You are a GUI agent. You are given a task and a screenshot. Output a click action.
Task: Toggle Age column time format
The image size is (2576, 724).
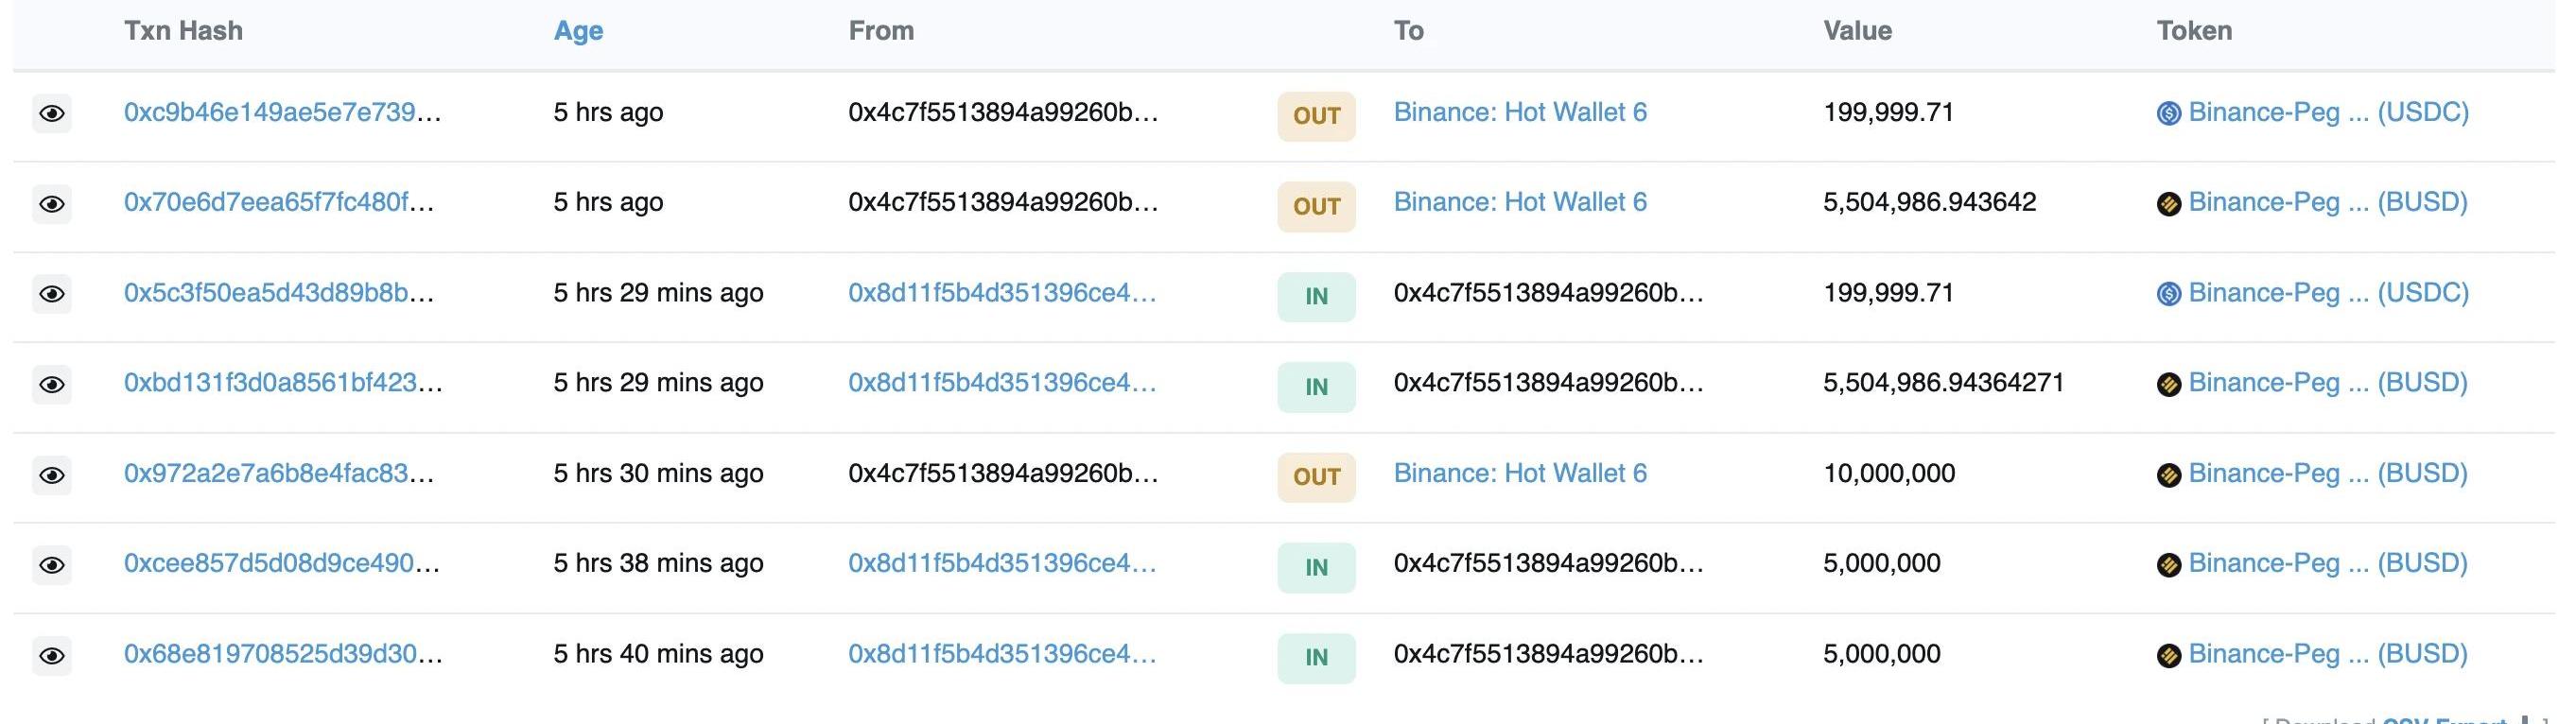click(578, 31)
